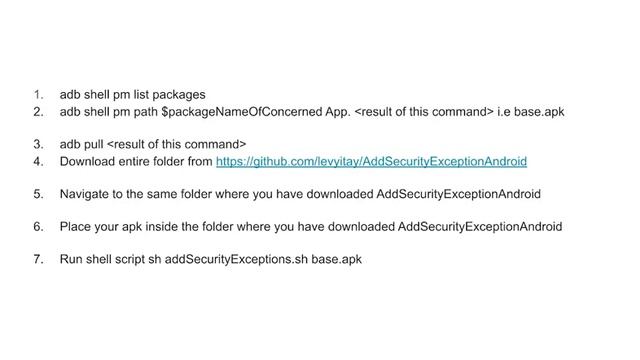Click 'base.apk' at end of step 7
The width and height of the screenshot is (640, 360).
click(337, 259)
